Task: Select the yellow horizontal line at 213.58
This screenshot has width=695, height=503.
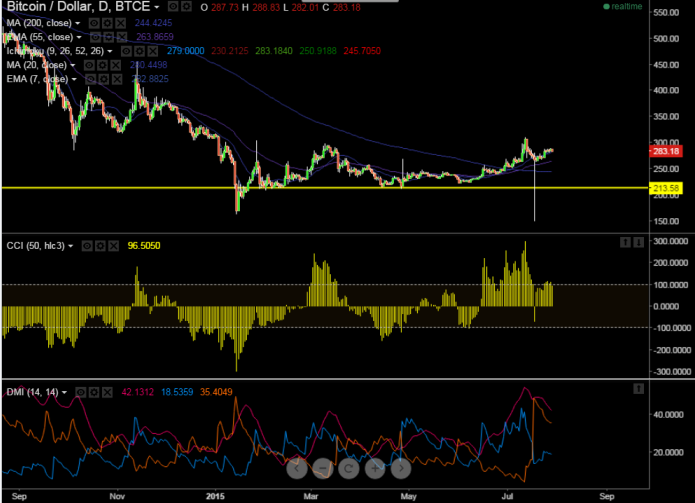Action: pos(325,188)
